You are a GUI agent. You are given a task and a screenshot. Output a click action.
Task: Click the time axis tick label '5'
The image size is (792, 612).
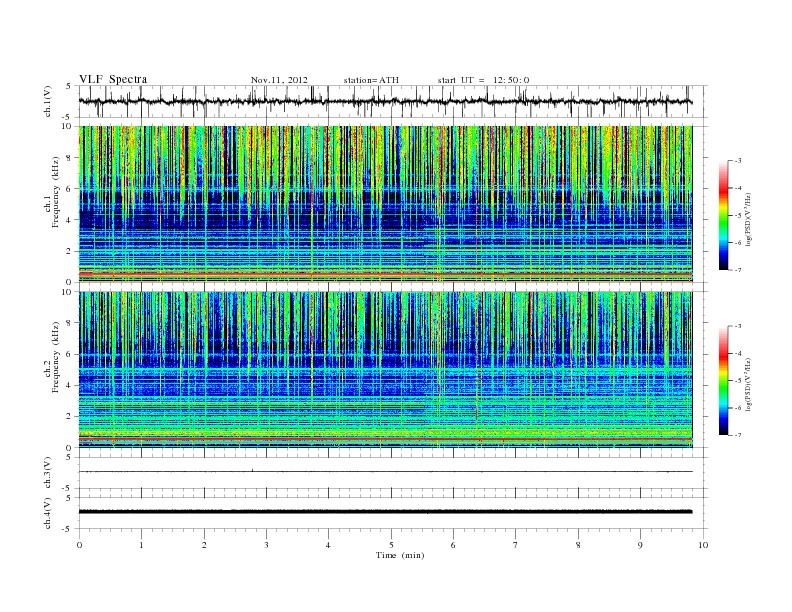[x=391, y=545]
